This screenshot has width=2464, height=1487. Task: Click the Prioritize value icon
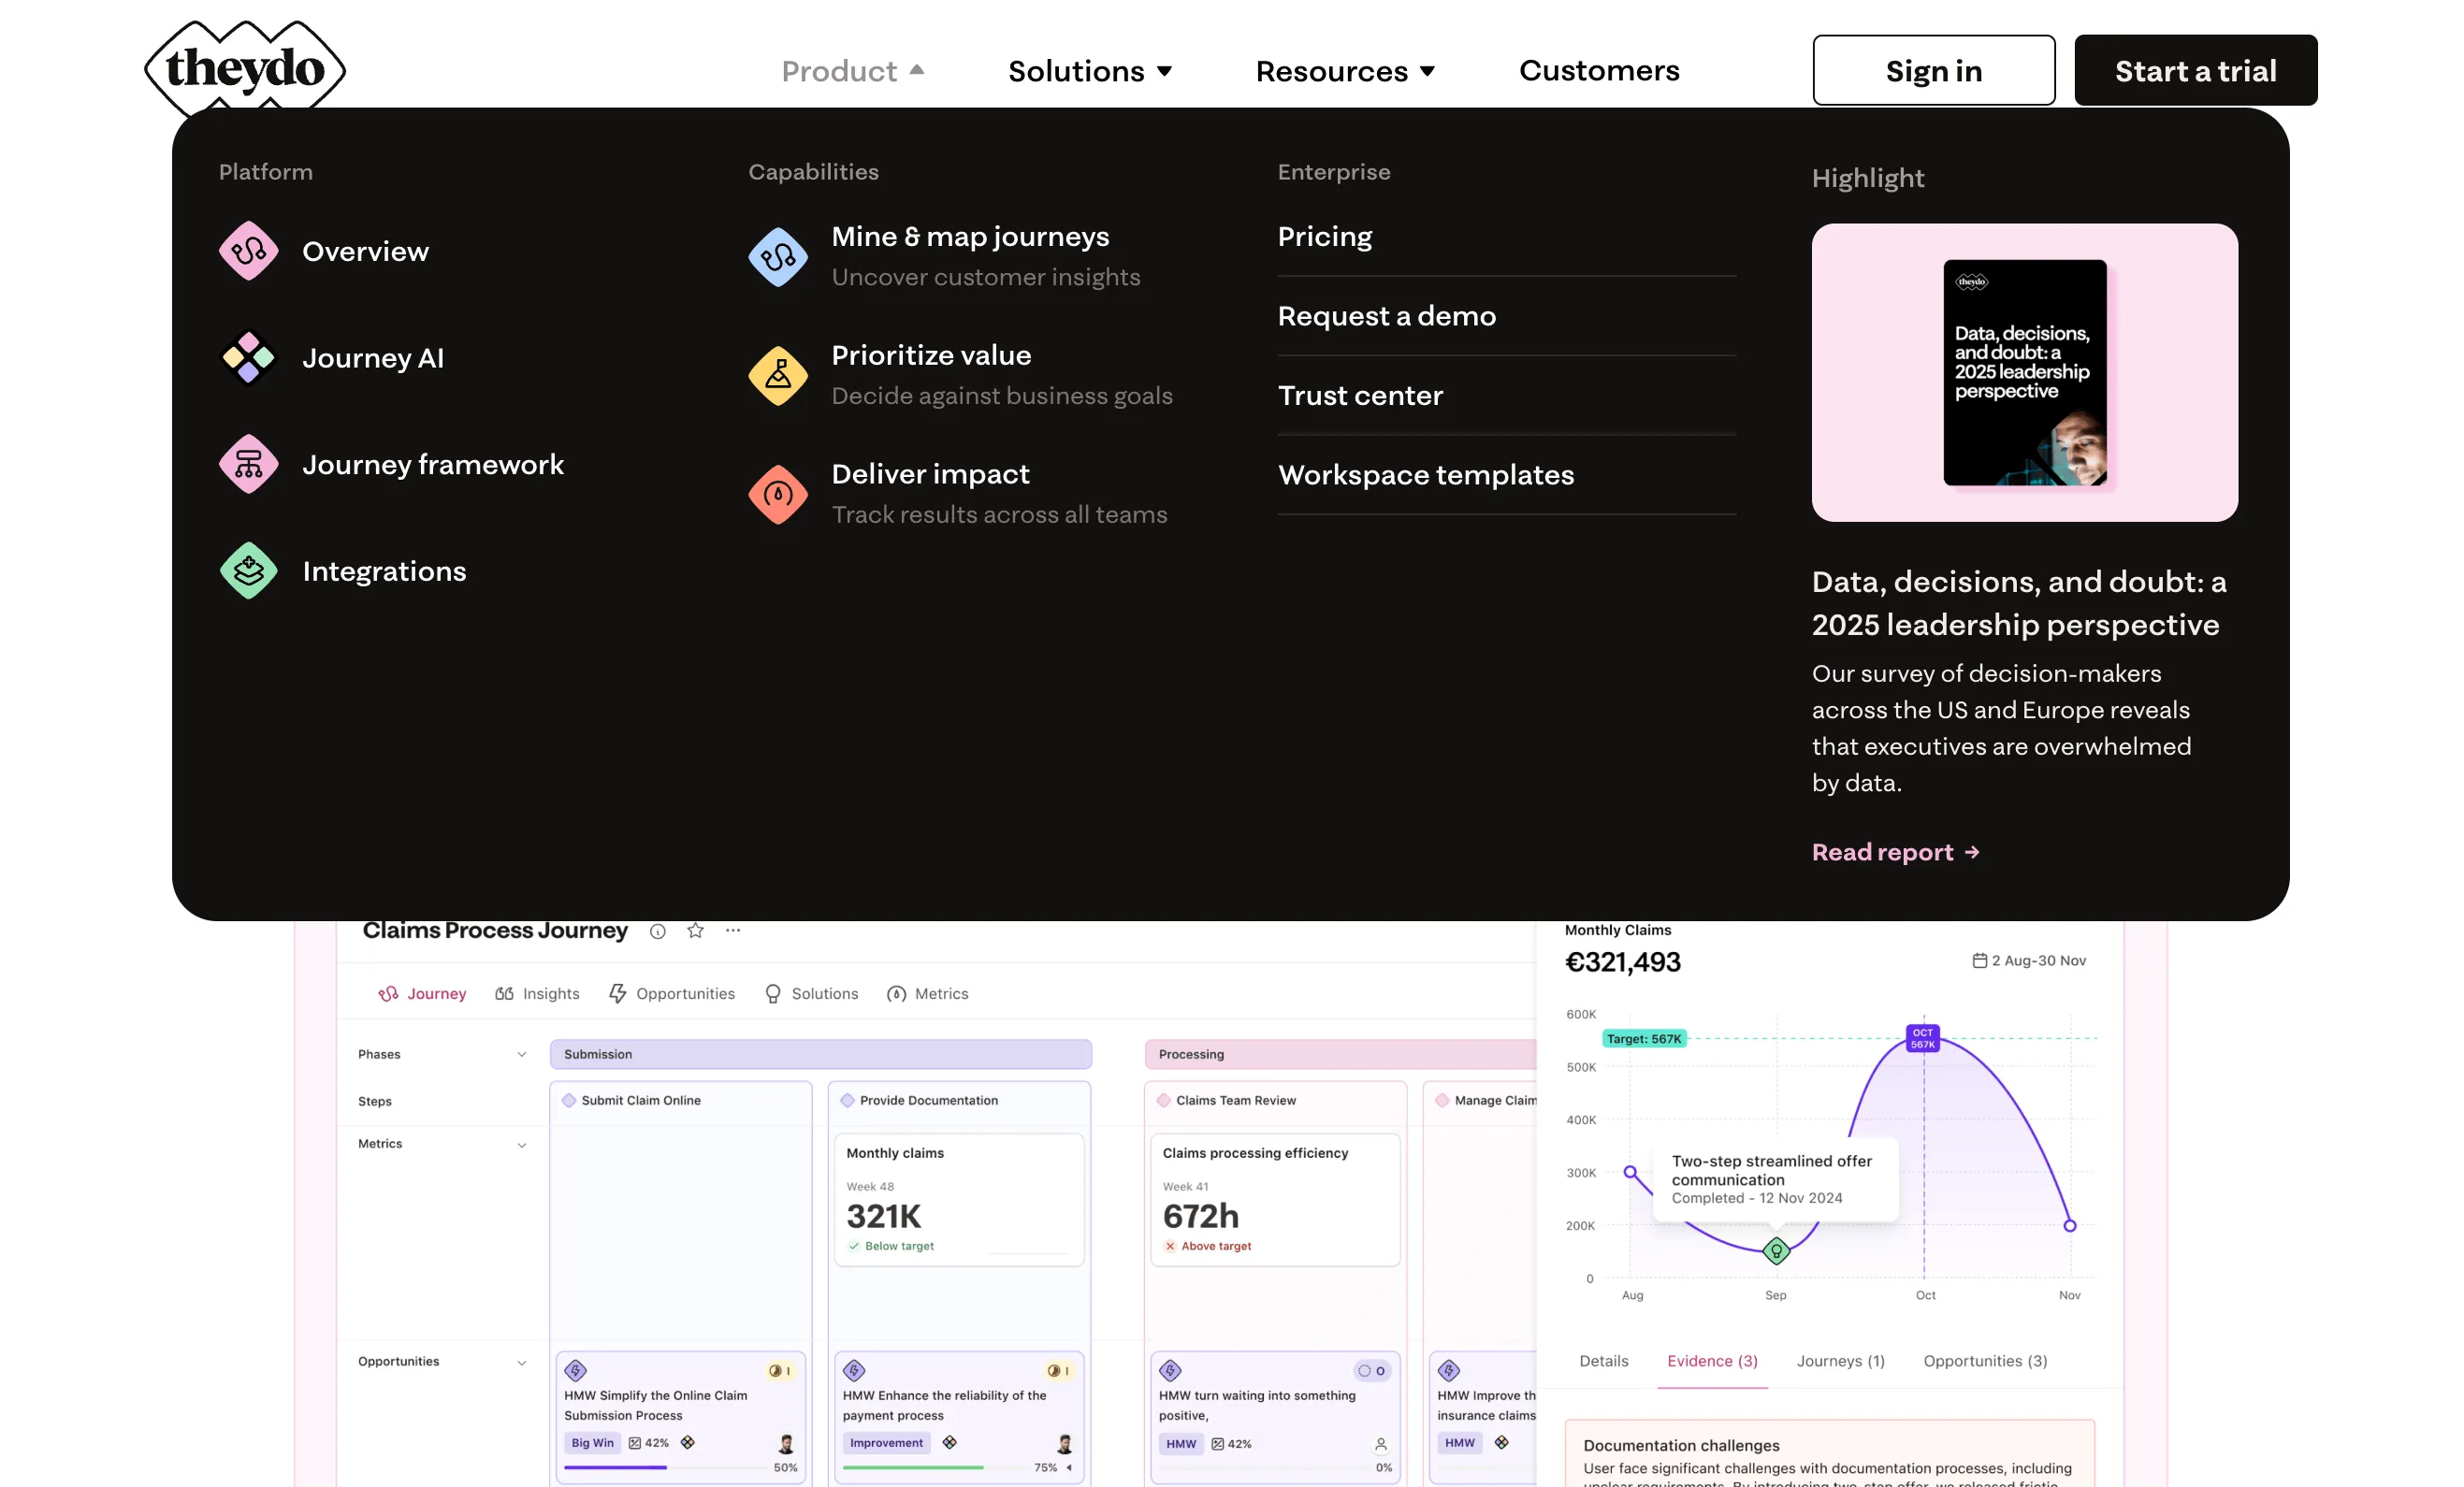tap(778, 376)
